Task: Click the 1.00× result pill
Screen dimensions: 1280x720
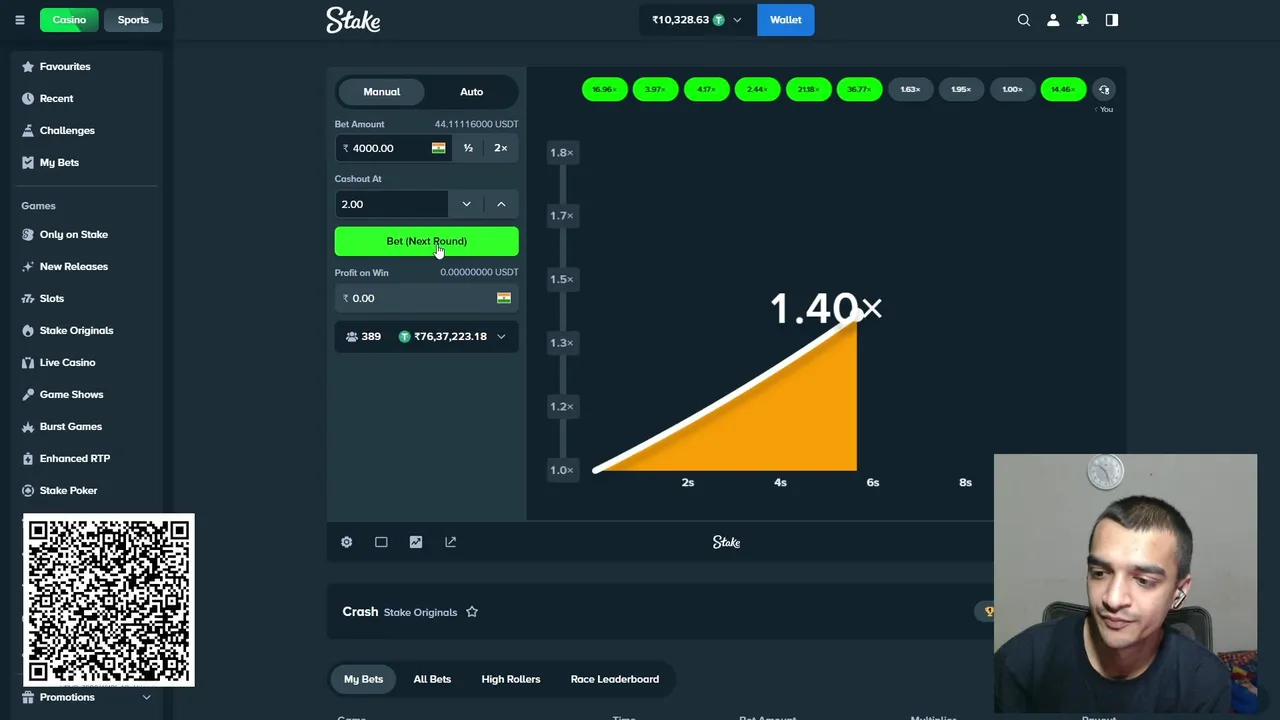Action: point(1012,90)
